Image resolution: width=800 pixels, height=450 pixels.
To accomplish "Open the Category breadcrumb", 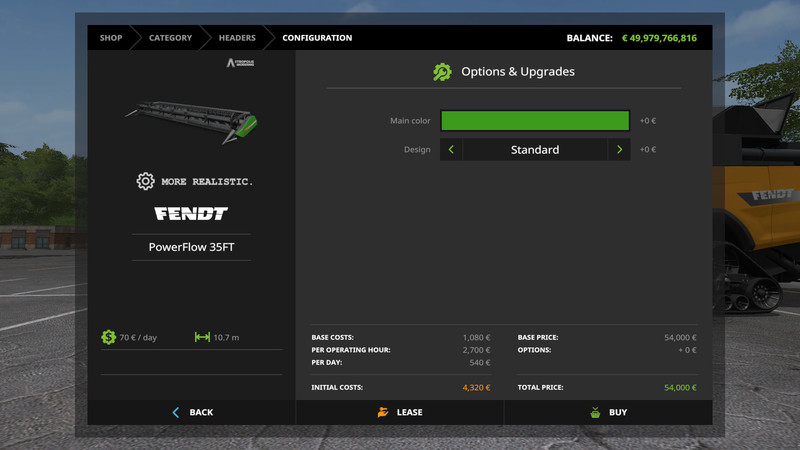I will (x=170, y=38).
